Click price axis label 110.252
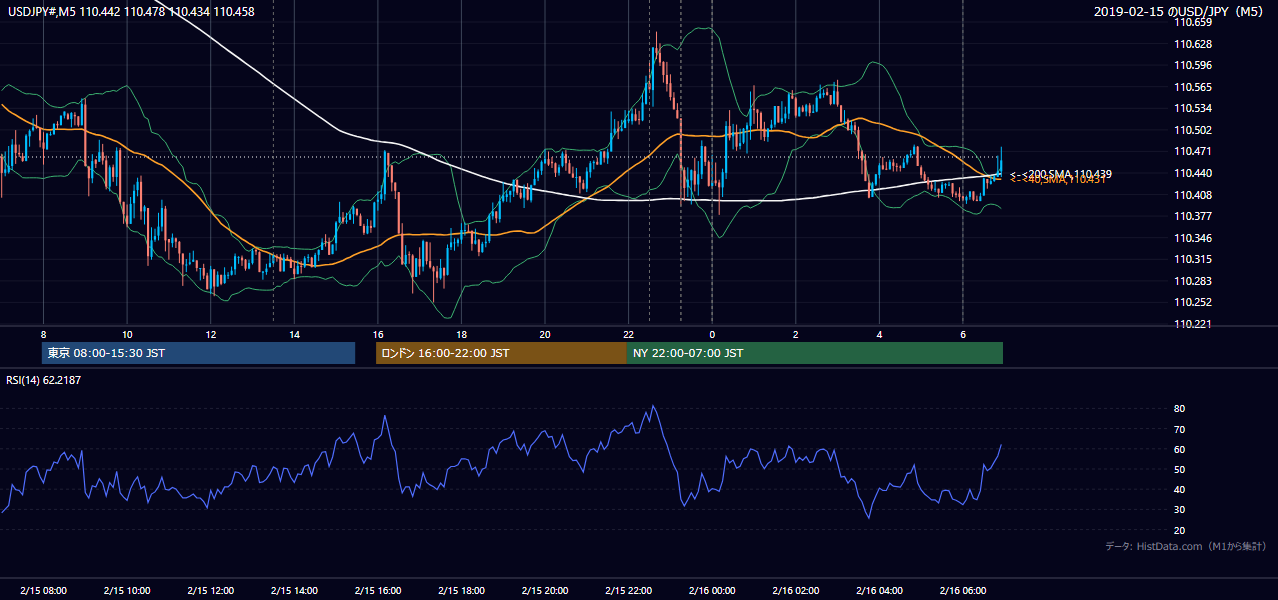Screen dimensions: 1278x600 (1195, 302)
